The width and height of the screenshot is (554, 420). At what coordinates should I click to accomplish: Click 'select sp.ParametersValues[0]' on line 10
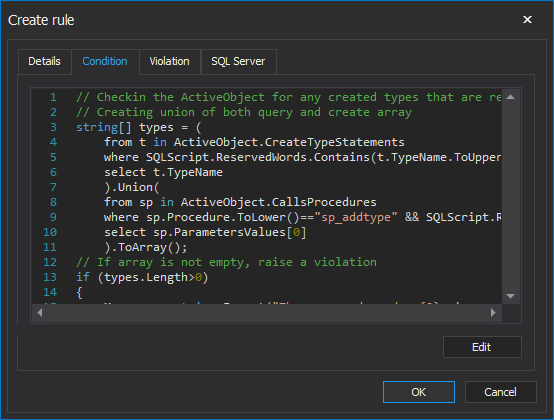click(205, 232)
